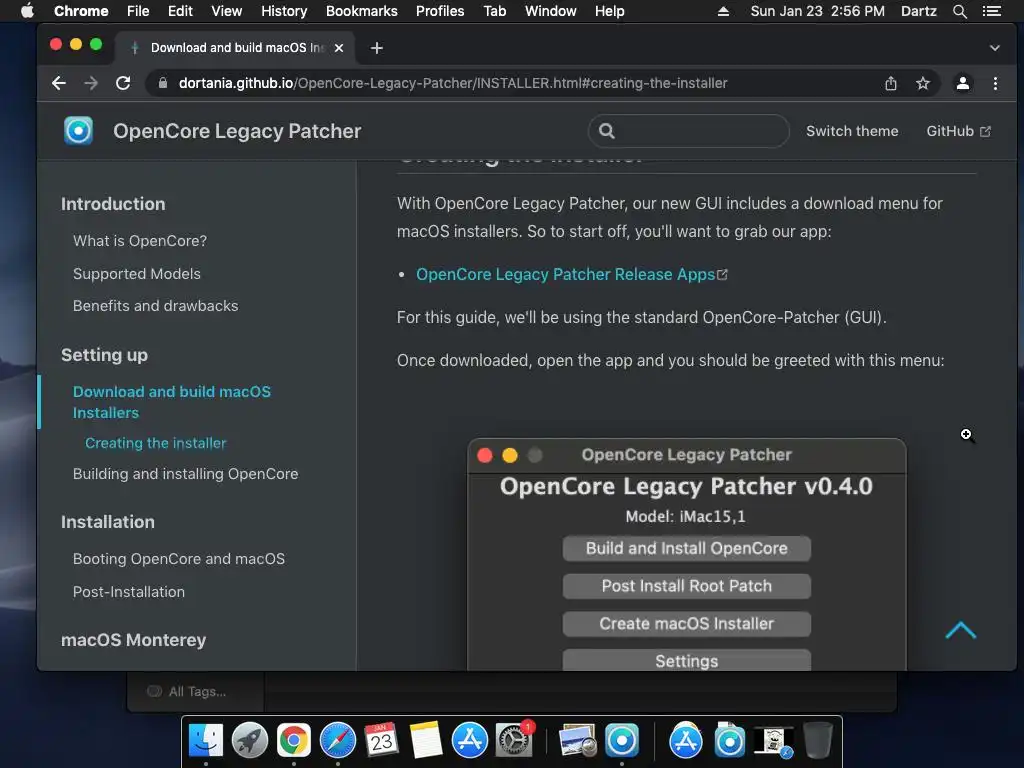Open Booting OpenCore and macOS page
Image resolution: width=1024 pixels, height=768 pixels.
point(179,559)
